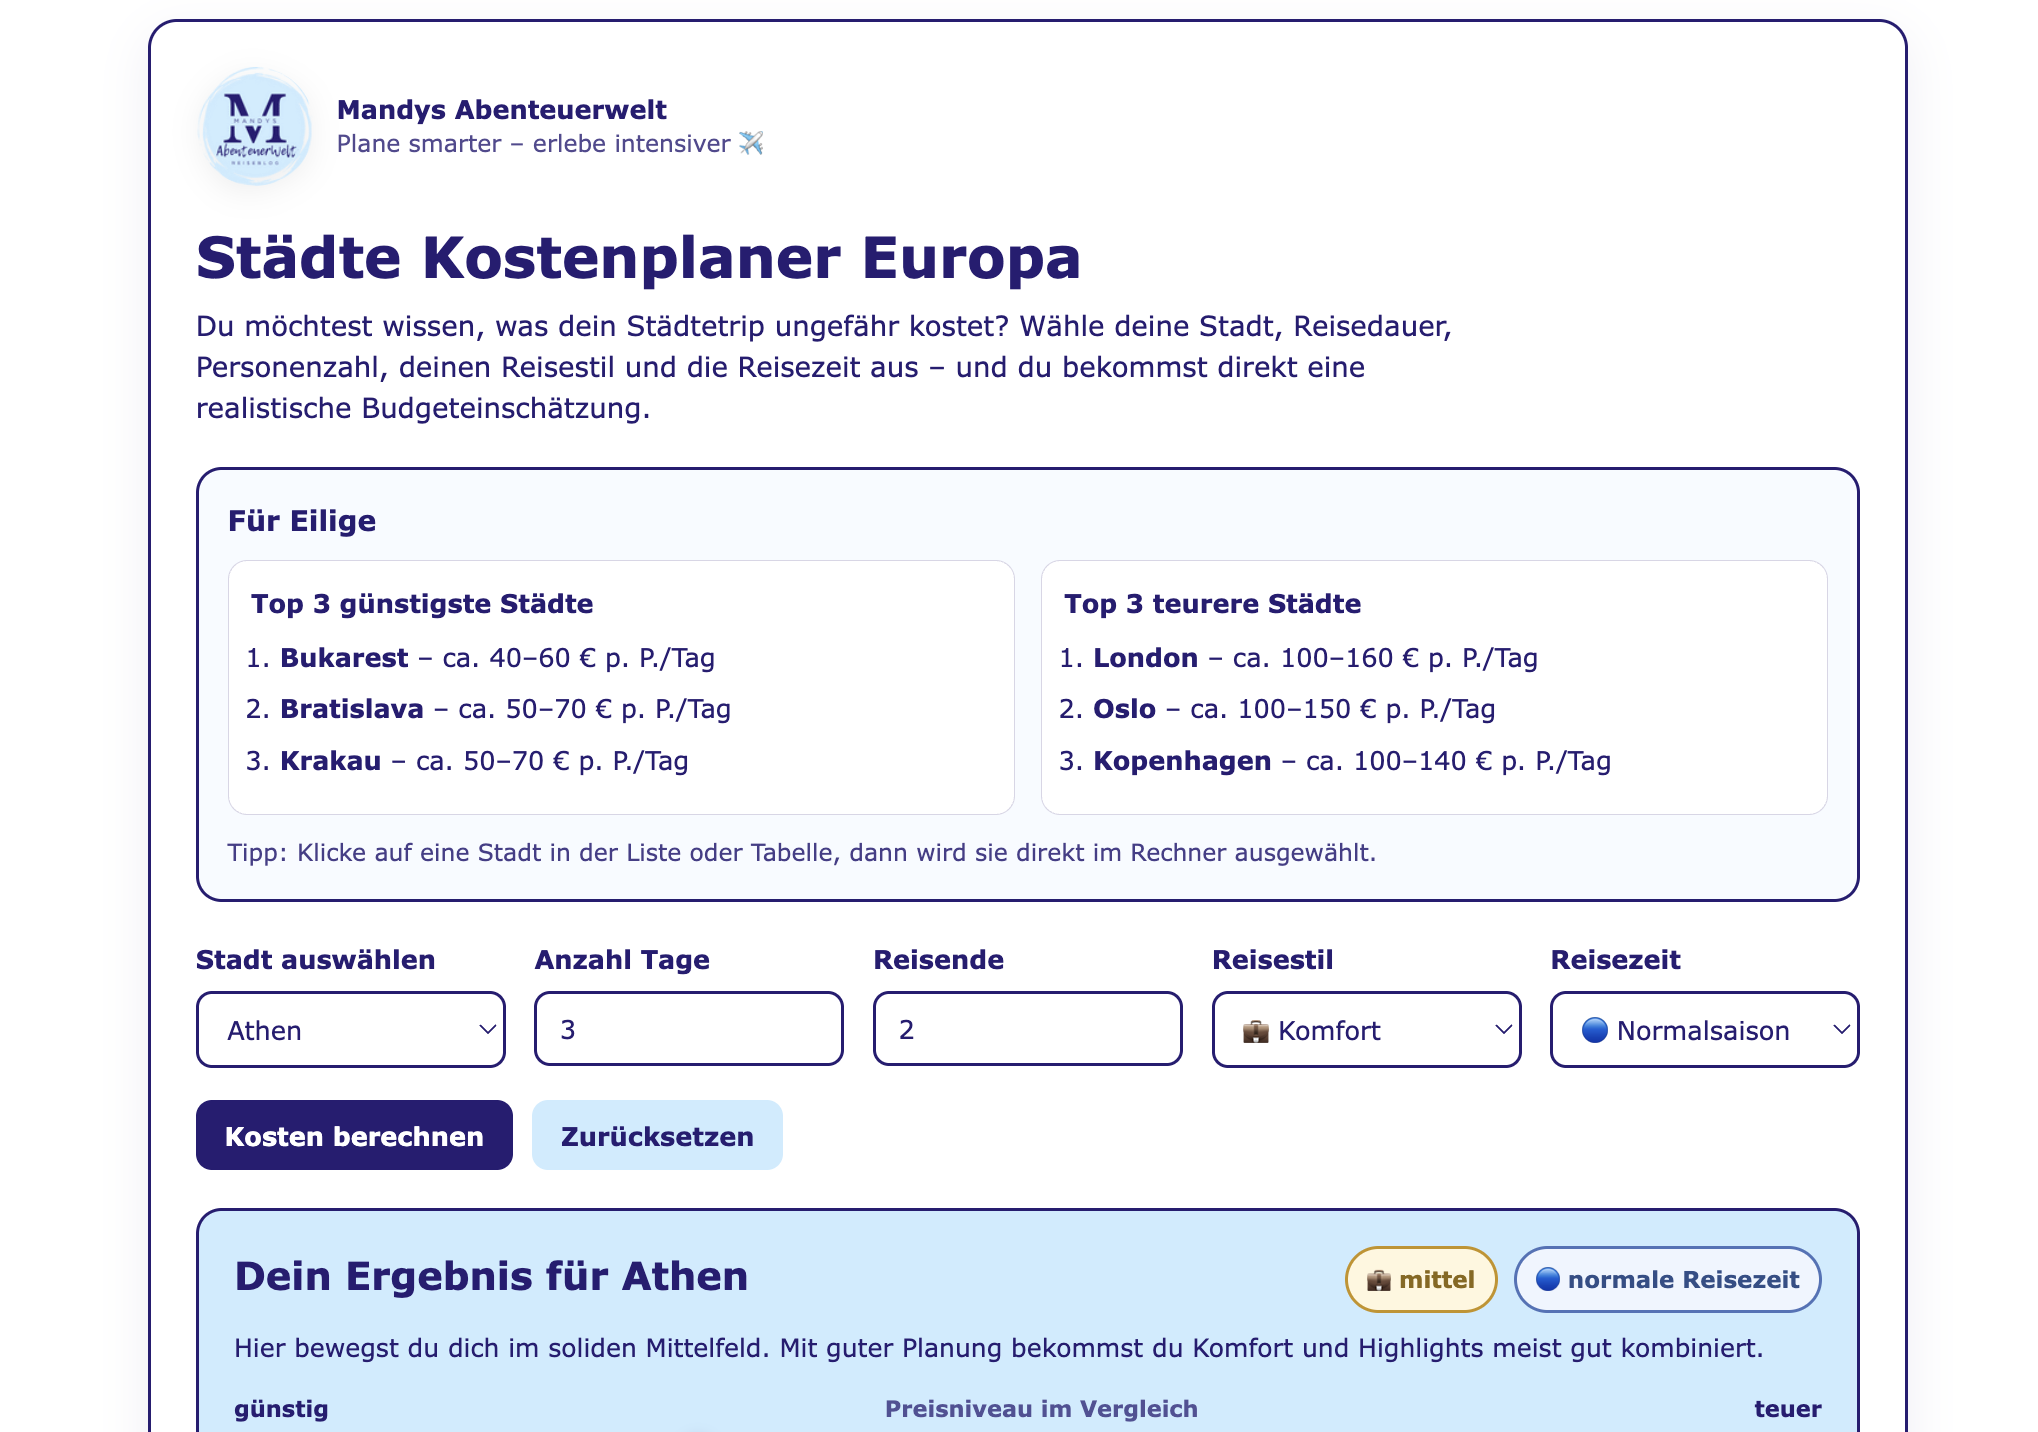The height and width of the screenshot is (1432, 2038).
Task: Click the Zurücksetzen button
Action: point(657,1136)
